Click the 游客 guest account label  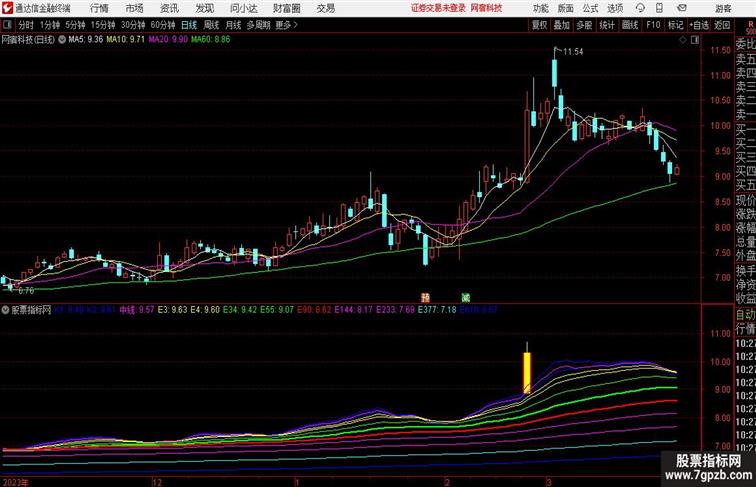click(723, 8)
